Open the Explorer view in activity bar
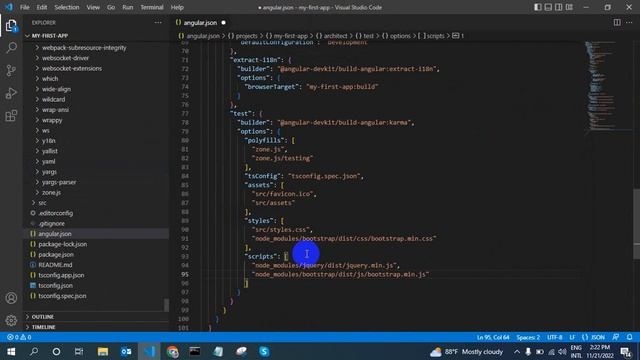 click(11, 26)
